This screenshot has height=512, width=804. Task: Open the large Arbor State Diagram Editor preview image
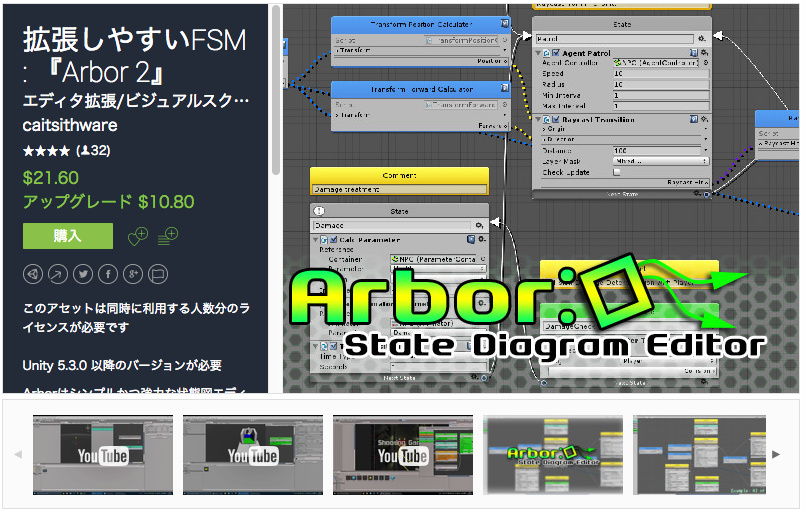pos(541,199)
